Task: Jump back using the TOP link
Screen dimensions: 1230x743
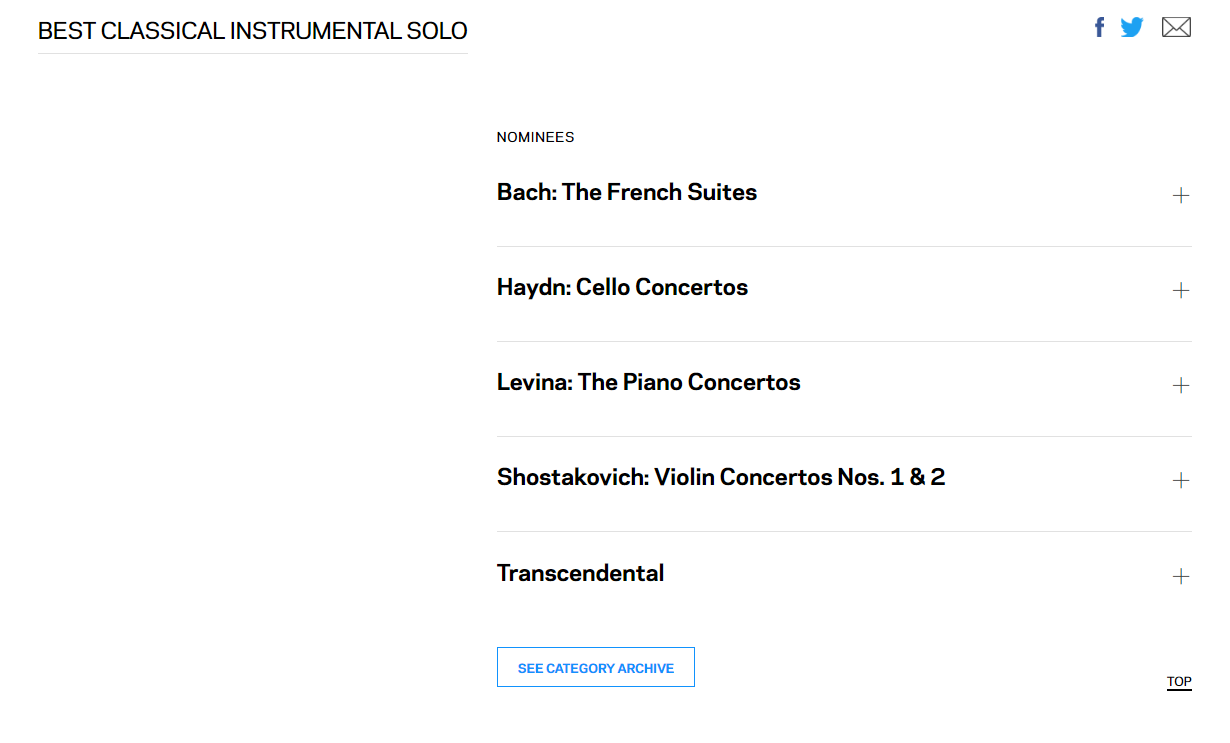Action: click(1179, 682)
